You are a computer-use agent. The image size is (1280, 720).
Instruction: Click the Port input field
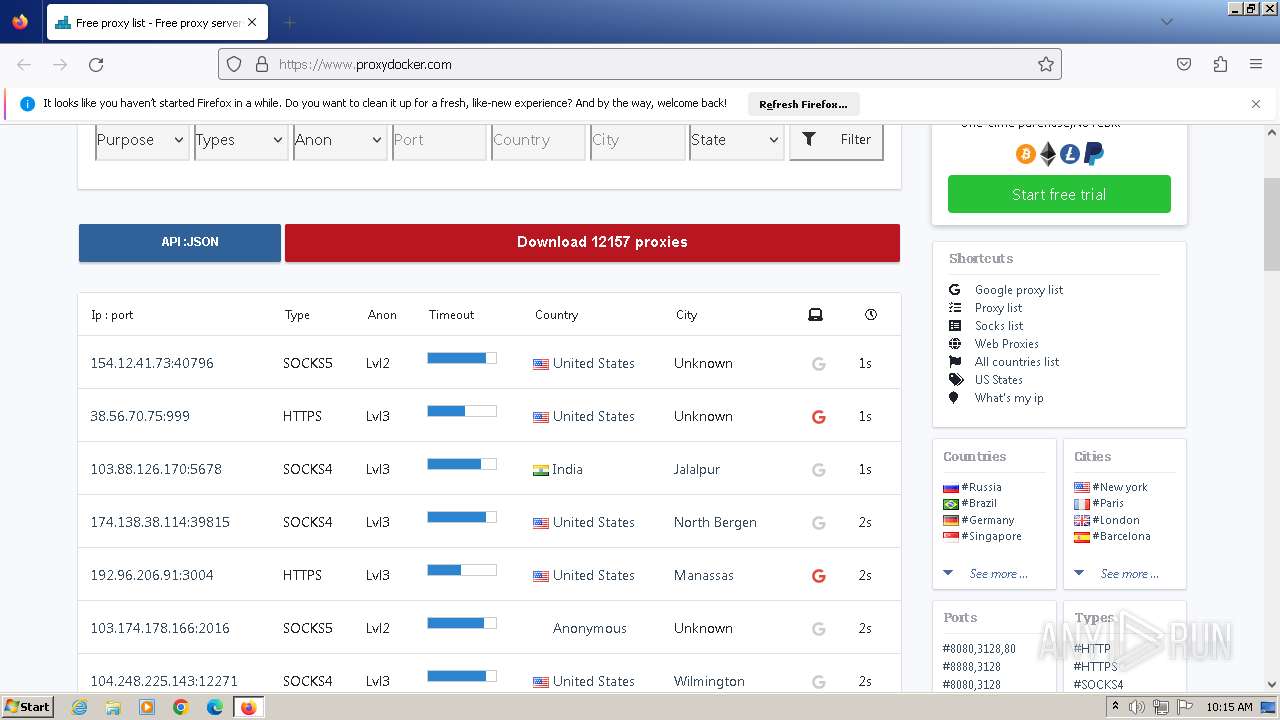click(x=439, y=140)
